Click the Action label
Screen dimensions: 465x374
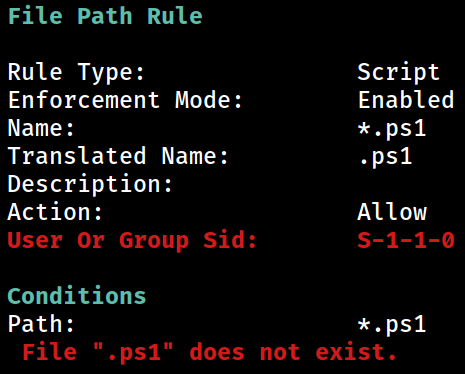55,212
